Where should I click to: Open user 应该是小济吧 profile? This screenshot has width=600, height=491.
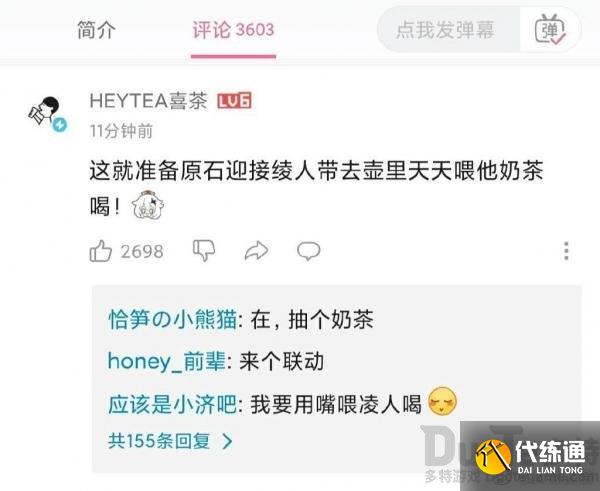(173, 405)
